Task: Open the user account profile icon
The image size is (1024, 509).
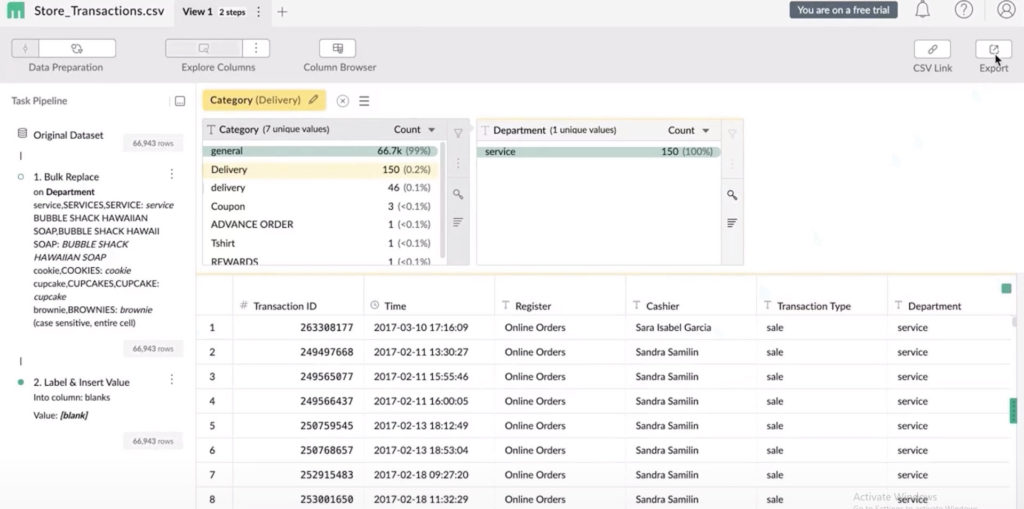Action: (1005, 10)
